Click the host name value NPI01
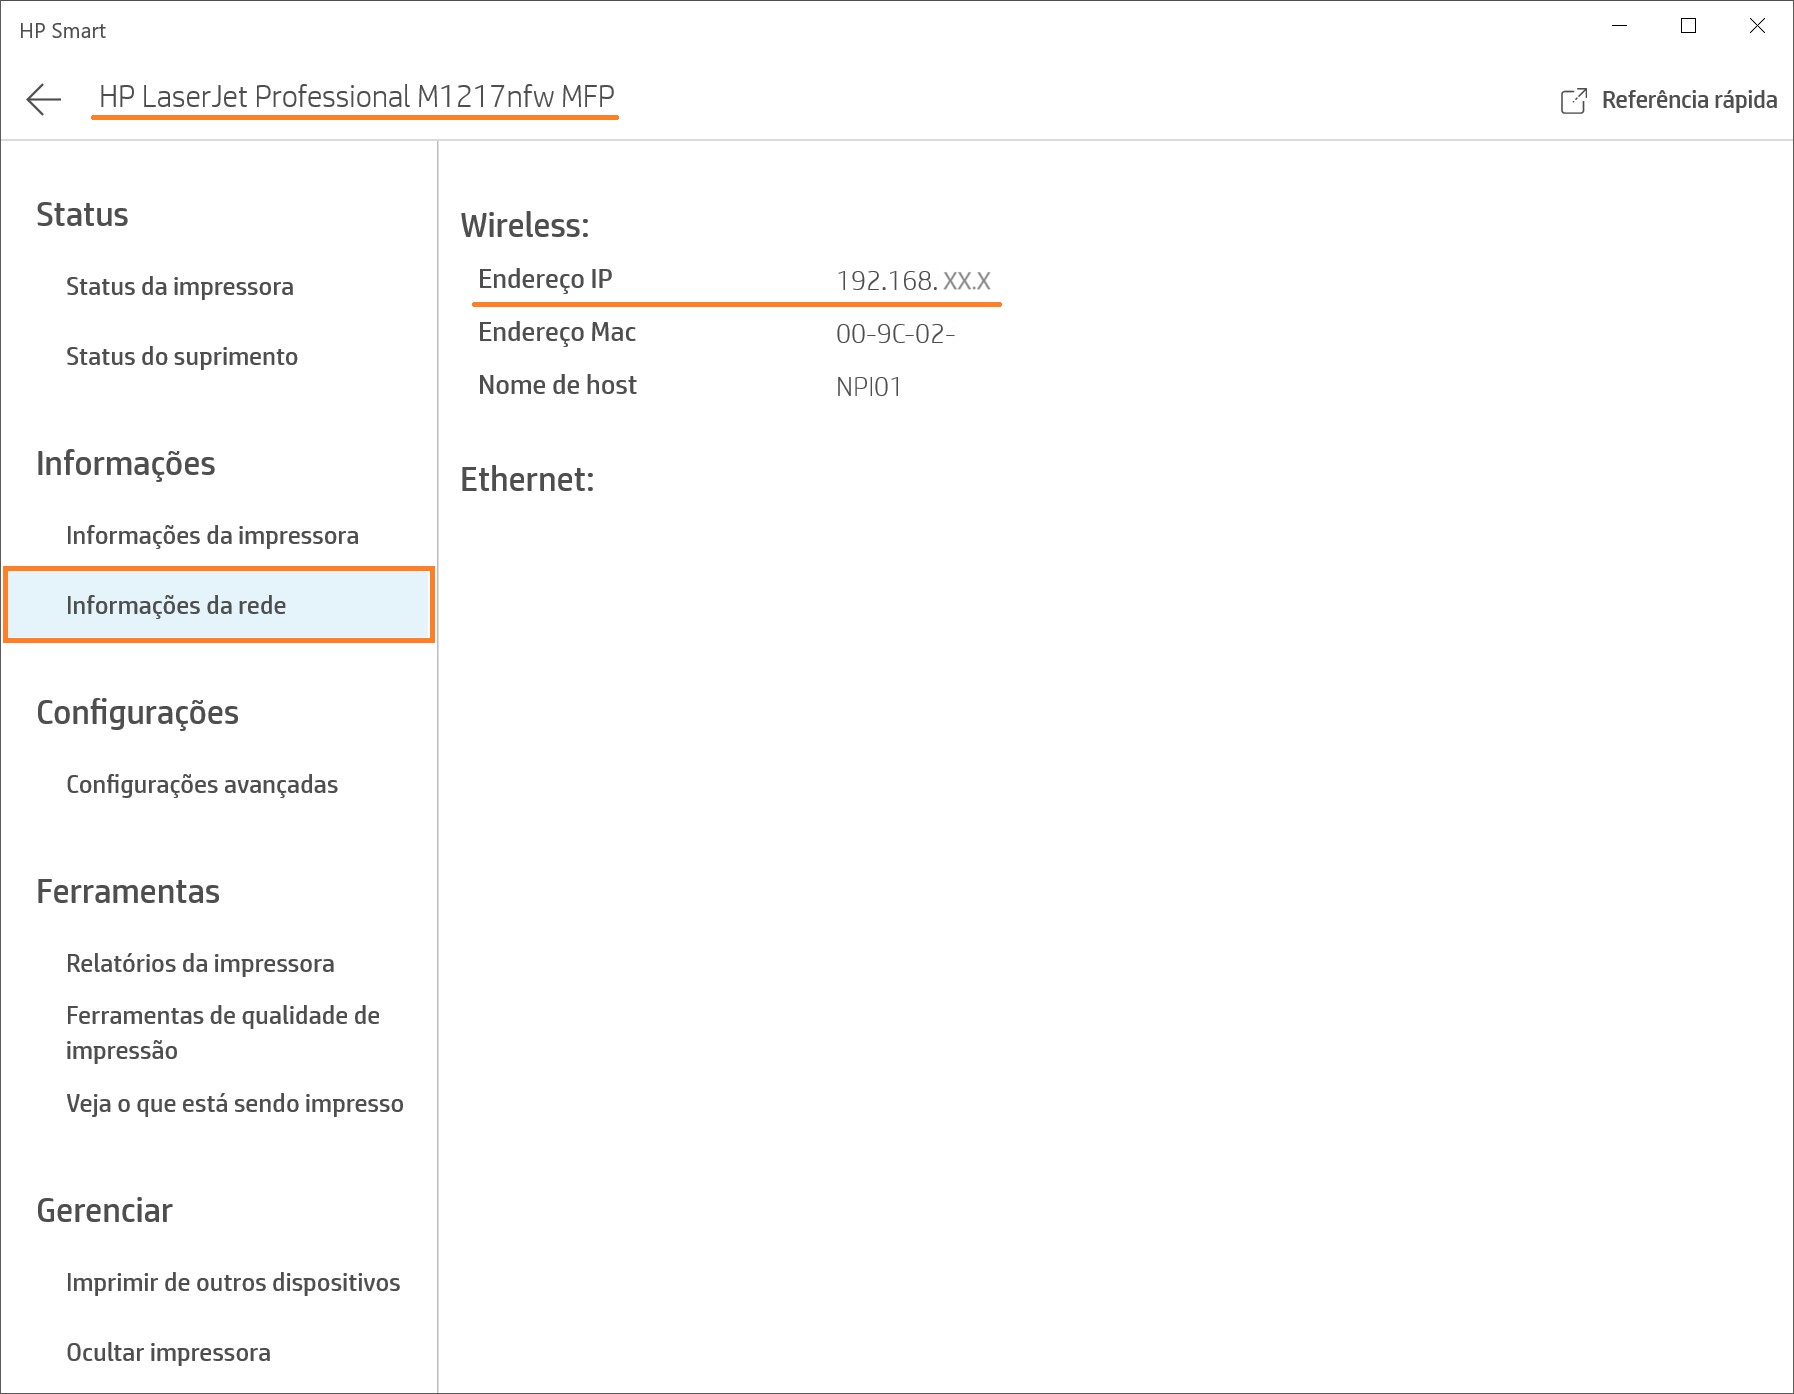This screenshot has width=1794, height=1394. [x=869, y=387]
